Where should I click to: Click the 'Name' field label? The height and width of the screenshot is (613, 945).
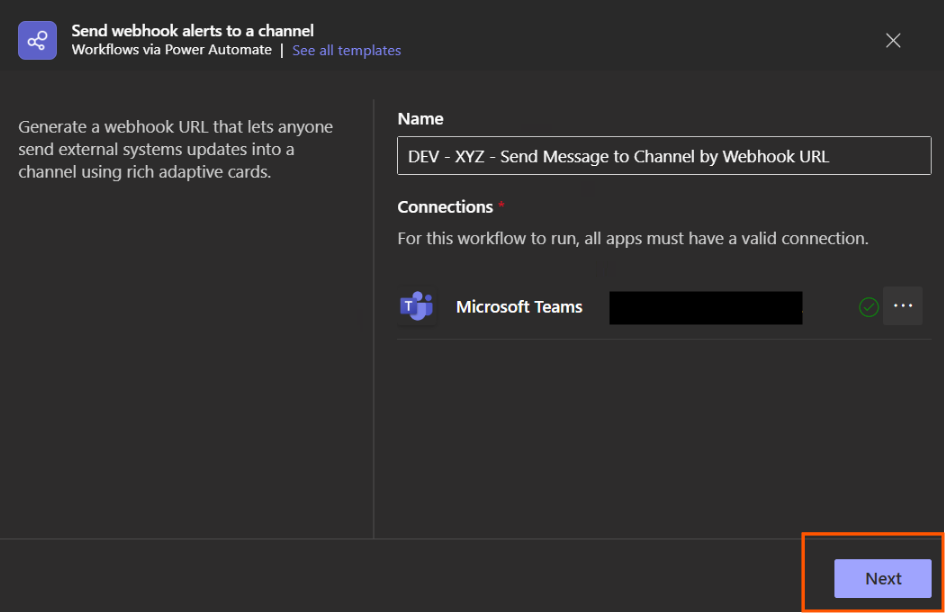click(x=421, y=119)
